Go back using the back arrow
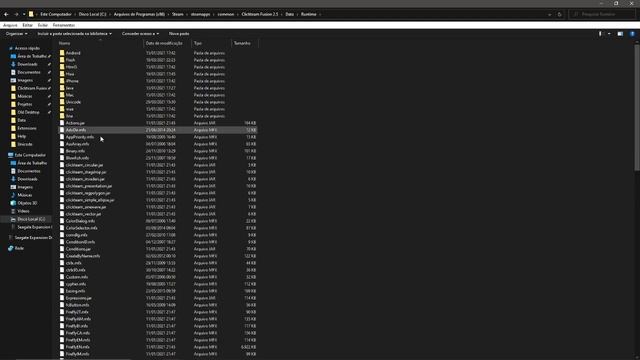Image resolution: width=640 pixels, height=360 pixels. pyautogui.click(x=6, y=14)
